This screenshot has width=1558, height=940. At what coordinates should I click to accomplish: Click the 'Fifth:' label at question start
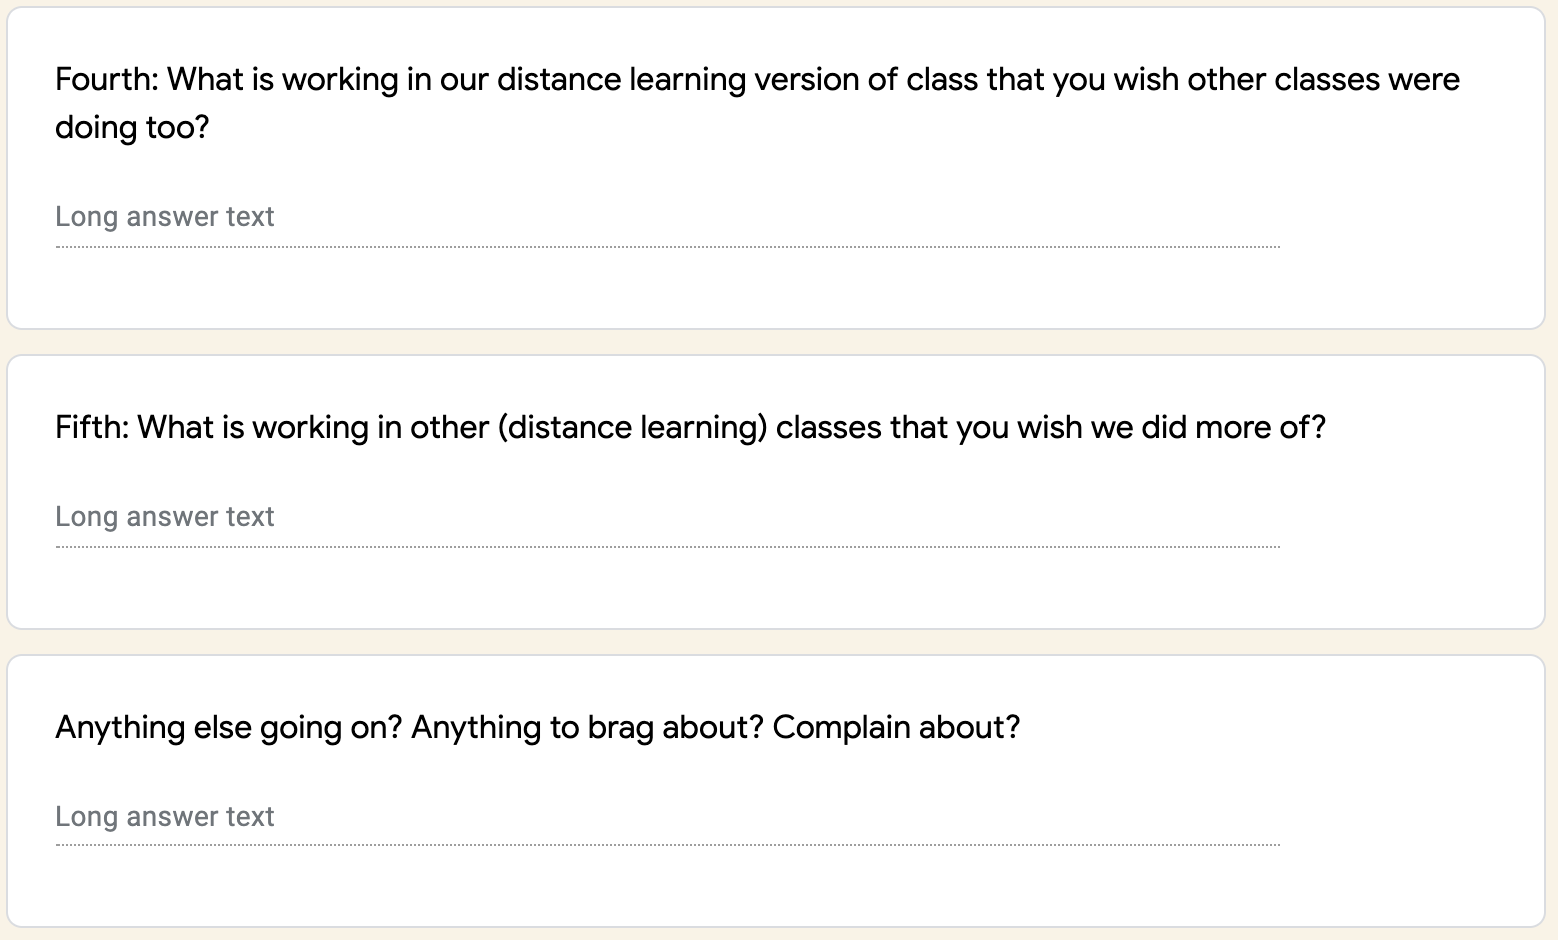pyautogui.click(x=92, y=428)
